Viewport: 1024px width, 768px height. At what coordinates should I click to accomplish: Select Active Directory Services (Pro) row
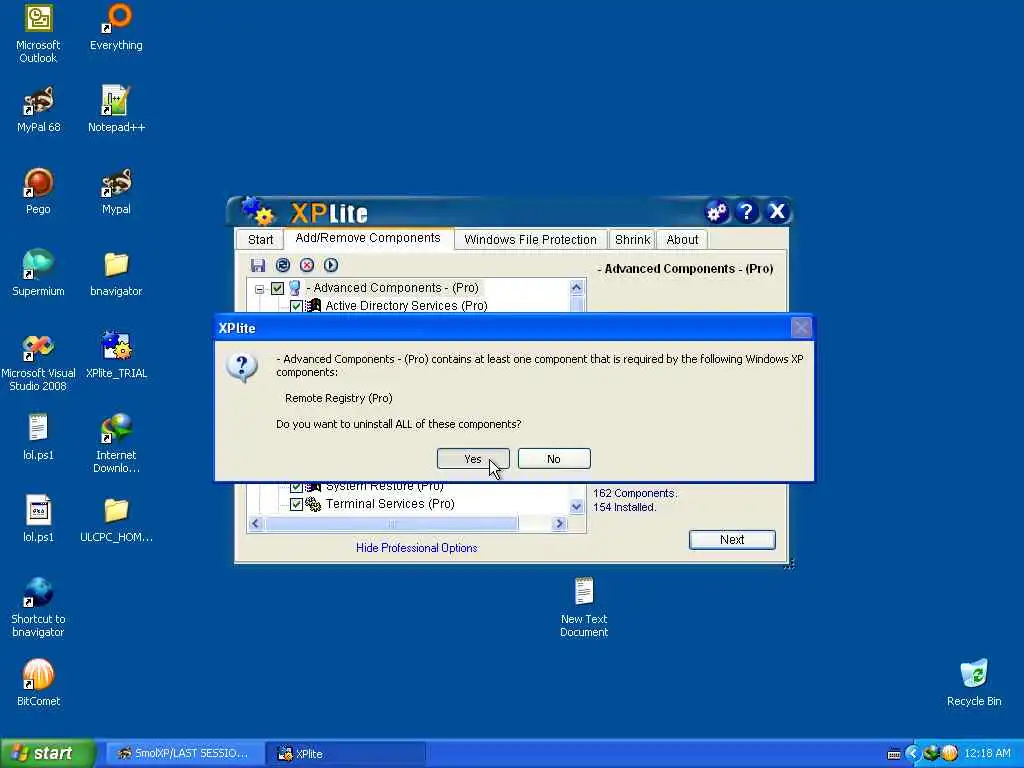click(x=406, y=306)
